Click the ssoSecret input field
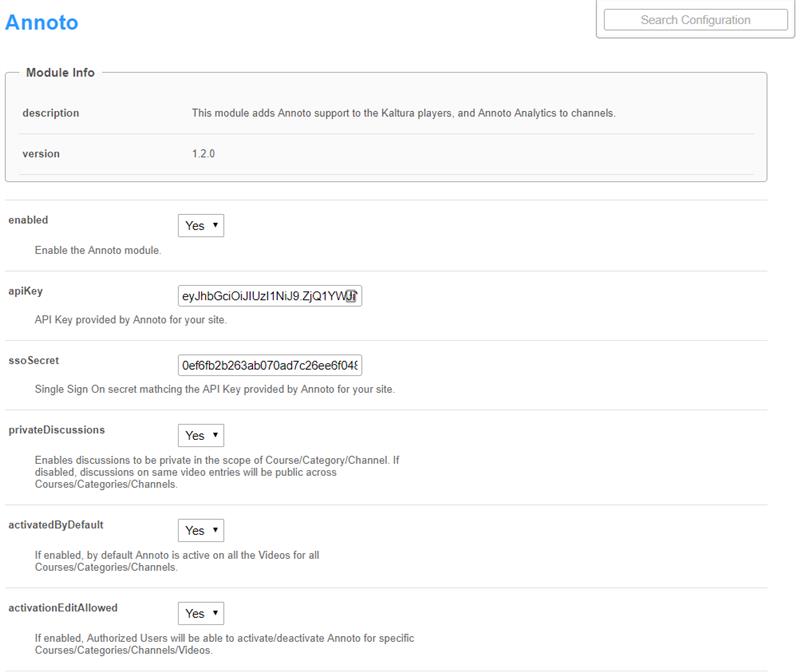Screen dimensions: 800x672 tap(270, 365)
